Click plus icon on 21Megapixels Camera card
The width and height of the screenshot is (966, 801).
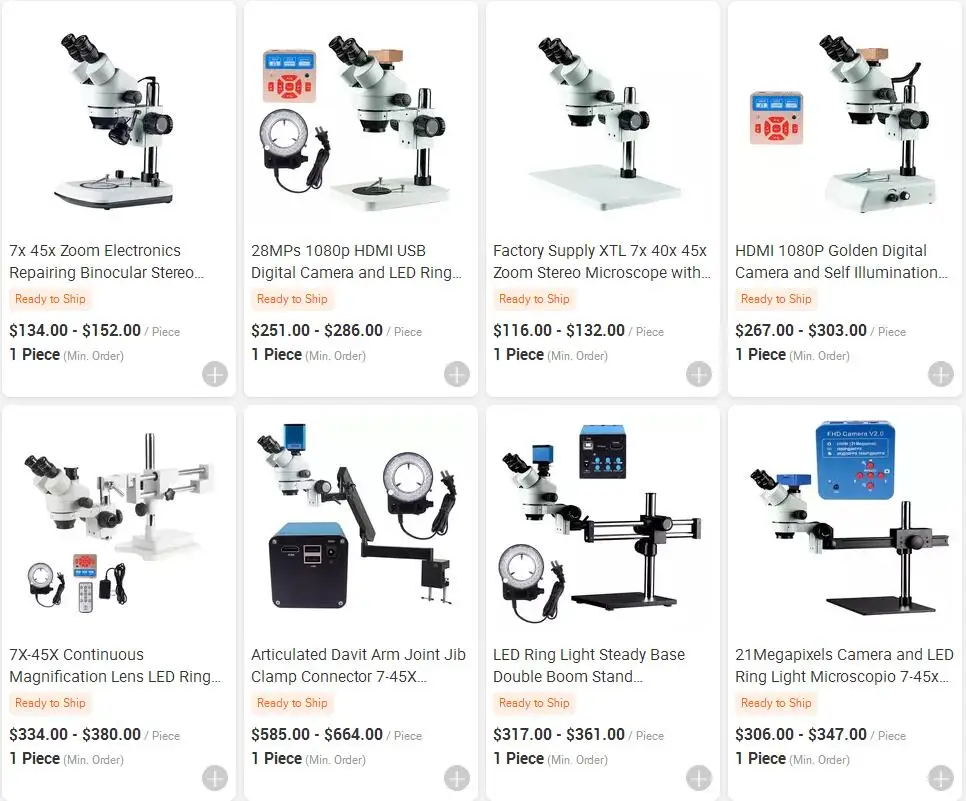941,778
